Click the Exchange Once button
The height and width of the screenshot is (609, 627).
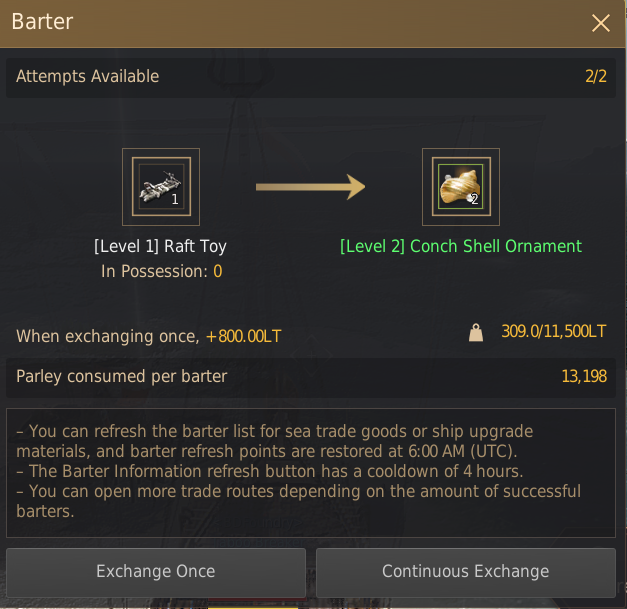coord(156,572)
